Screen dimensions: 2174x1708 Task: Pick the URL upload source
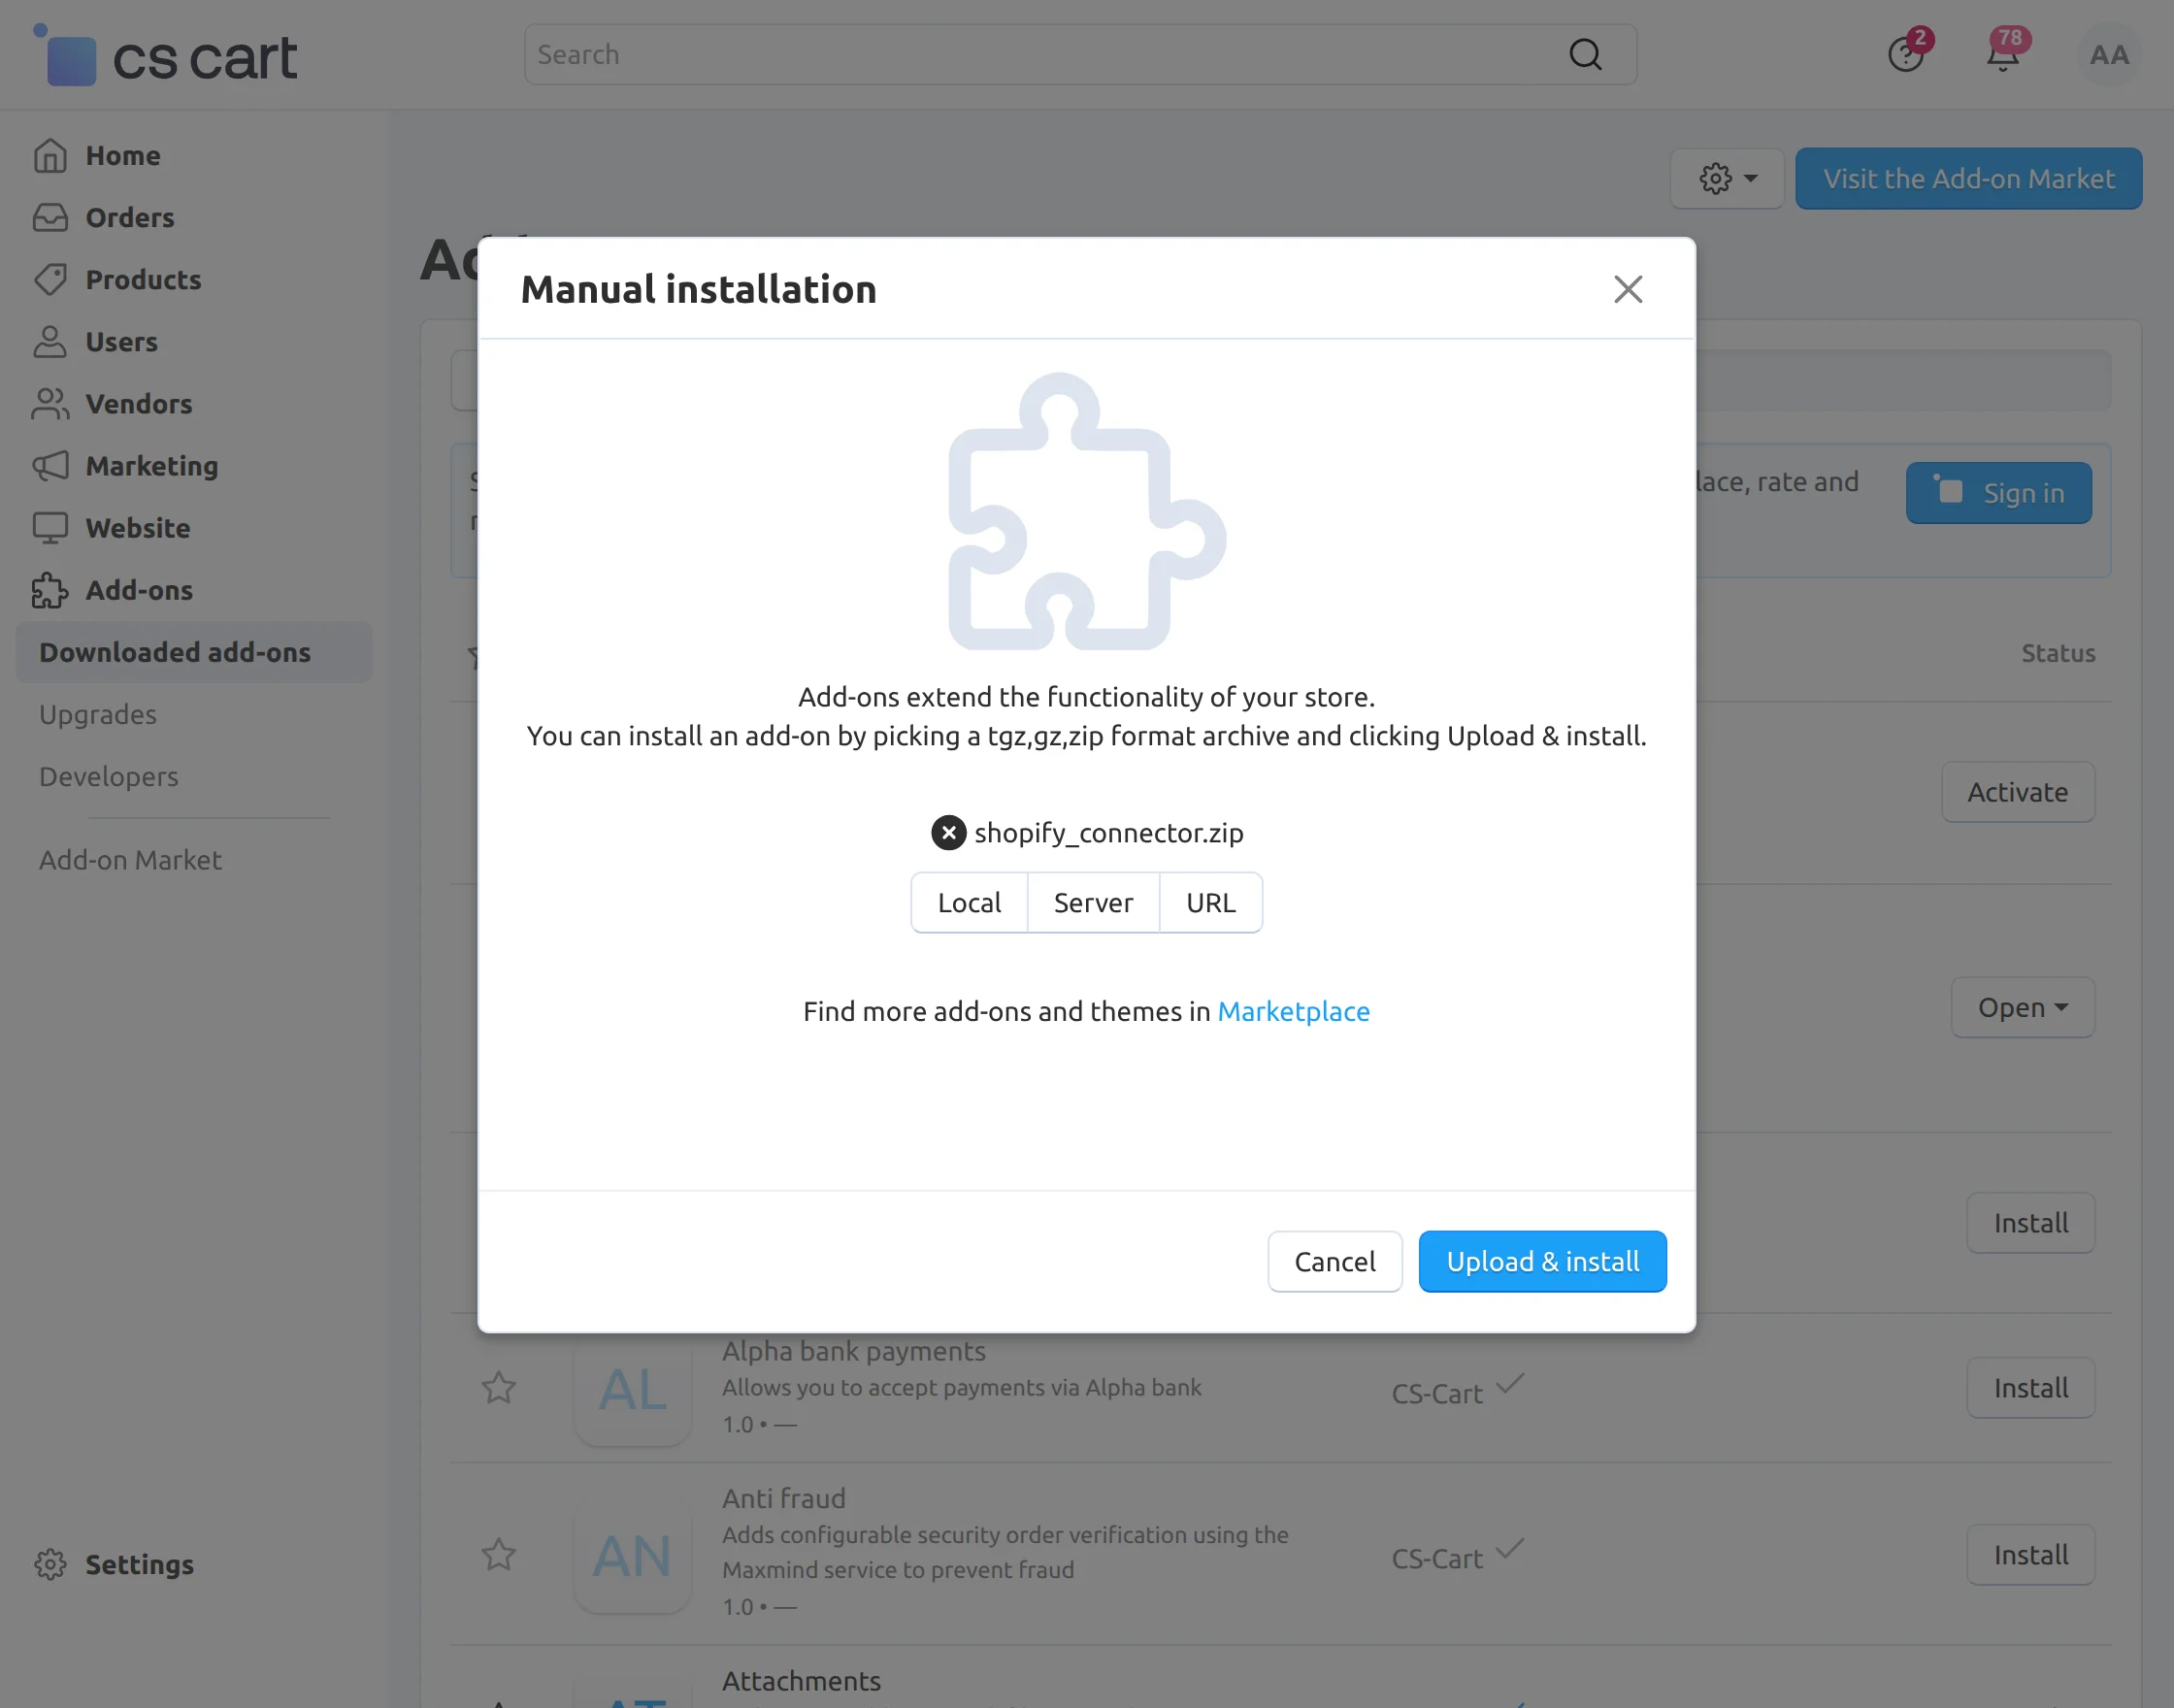(x=1210, y=902)
